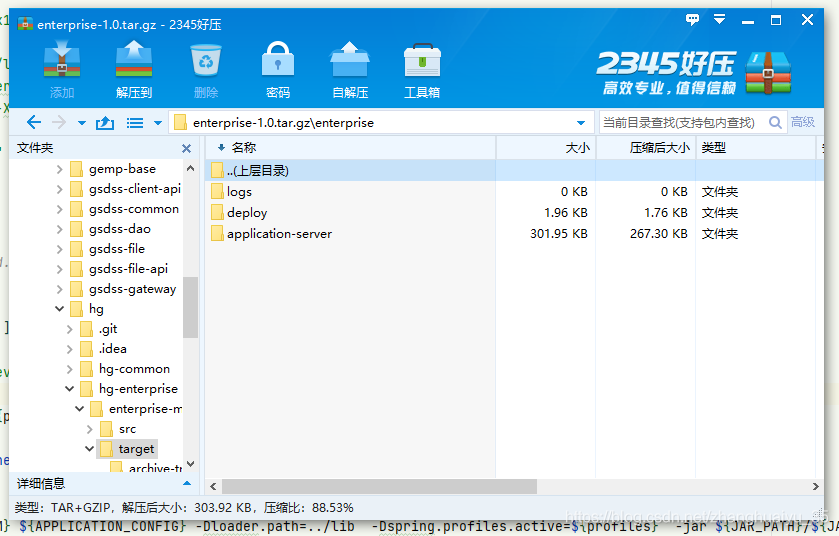Expand the address bar dropdown
Screen dimensions: 839x536
pyautogui.click(x=581, y=123)
